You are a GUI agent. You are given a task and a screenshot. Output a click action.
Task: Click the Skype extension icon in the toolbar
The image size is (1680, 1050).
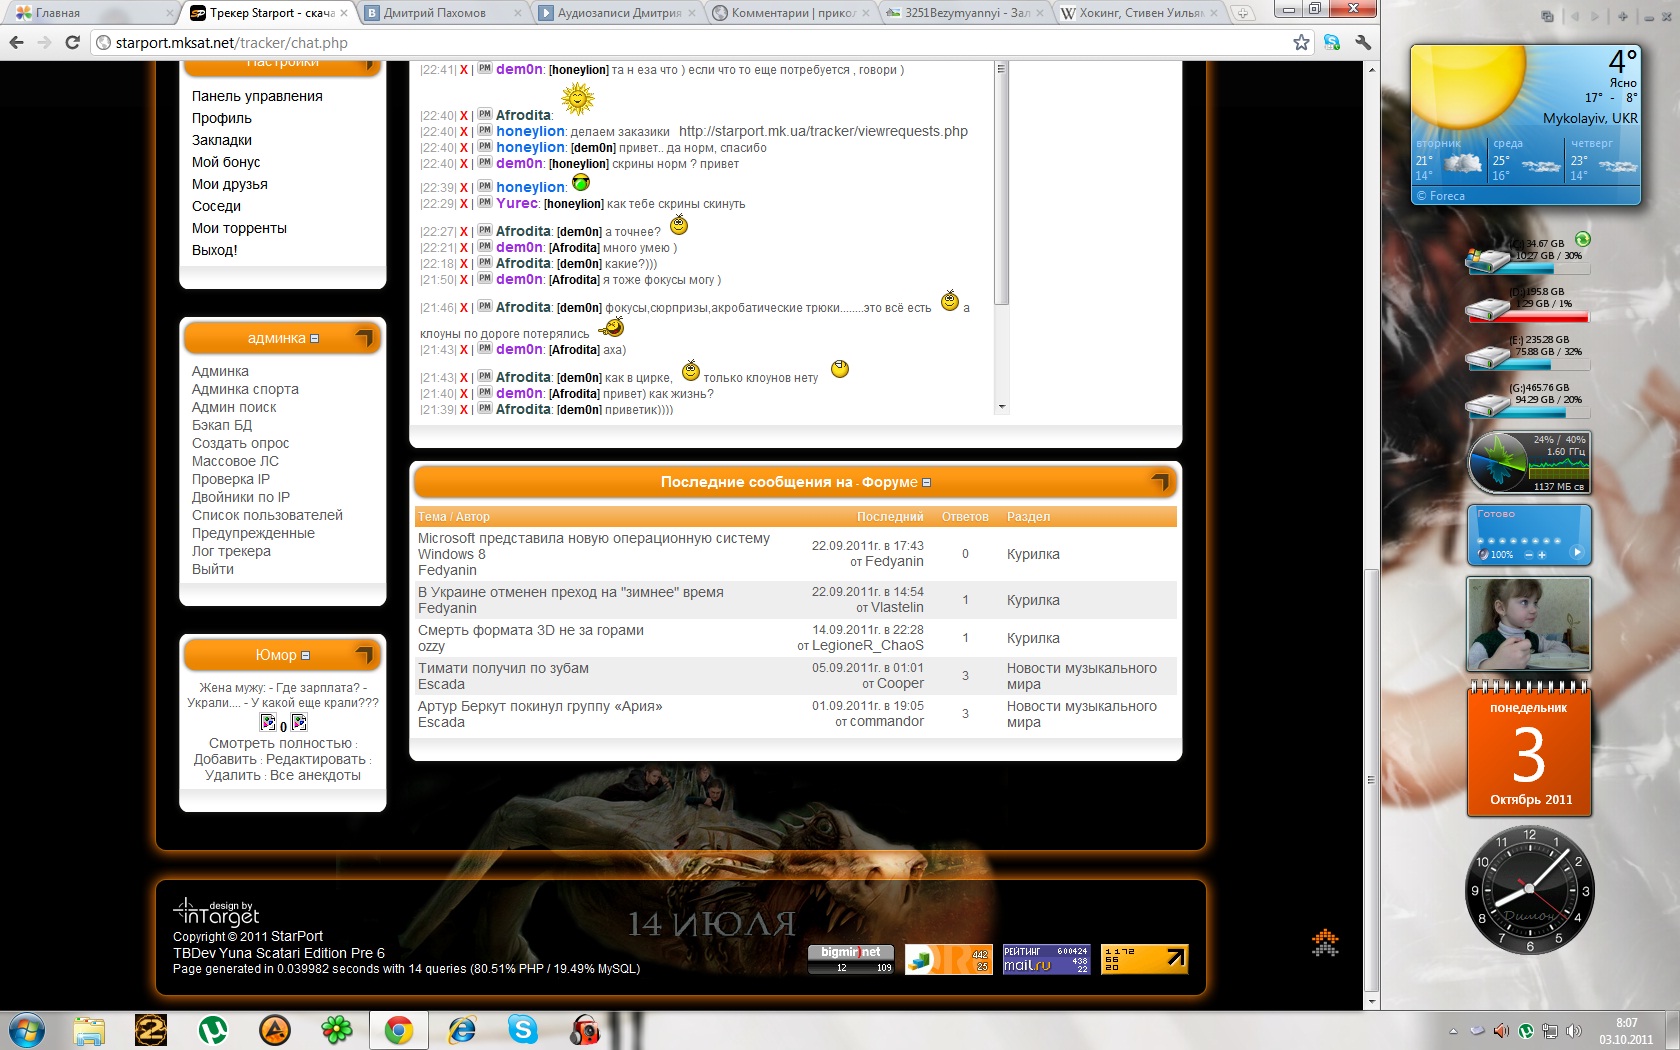[1332, 42]
